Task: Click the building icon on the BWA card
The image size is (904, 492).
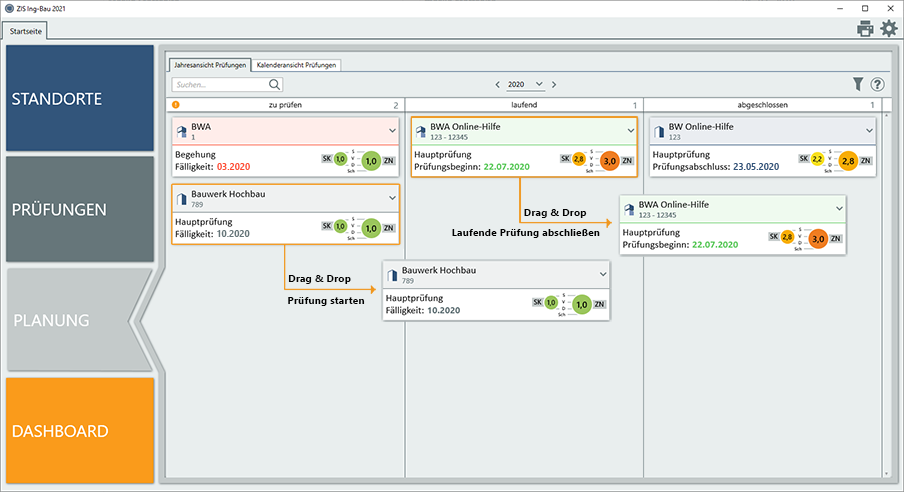Action: pos(181,130)
